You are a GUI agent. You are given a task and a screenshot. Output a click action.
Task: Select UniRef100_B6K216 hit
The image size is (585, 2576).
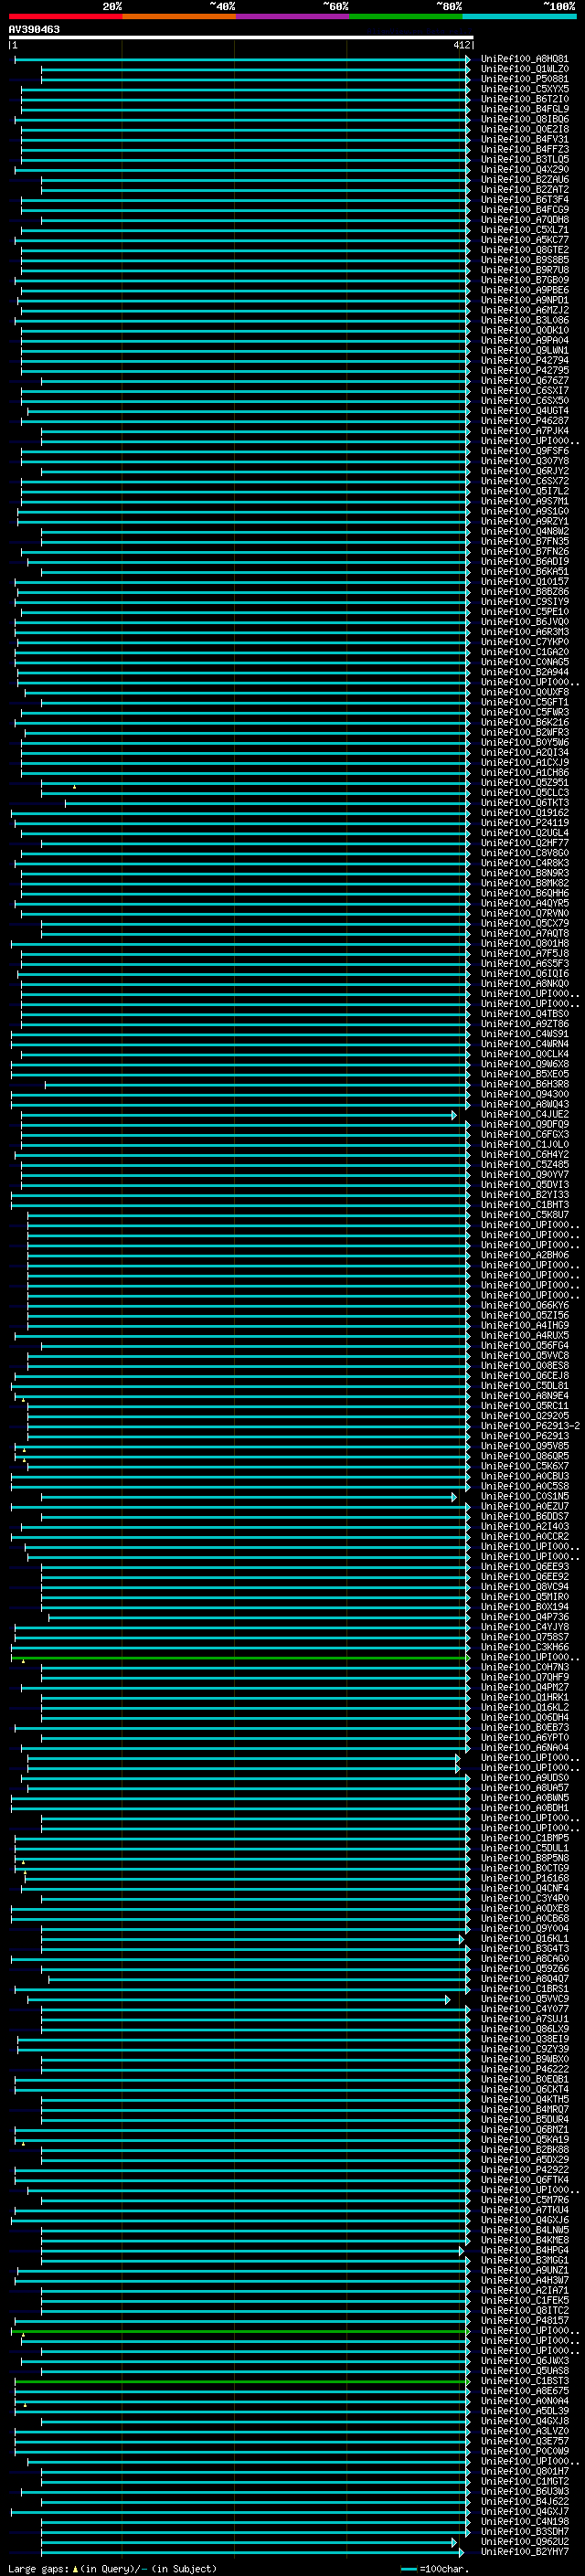[524, 722]
